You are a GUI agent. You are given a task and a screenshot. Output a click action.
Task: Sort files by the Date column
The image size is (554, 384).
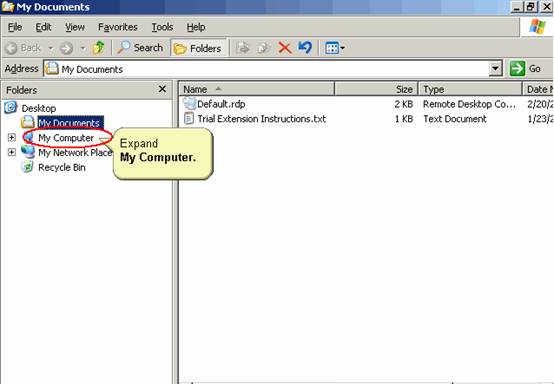click(538, 89)
